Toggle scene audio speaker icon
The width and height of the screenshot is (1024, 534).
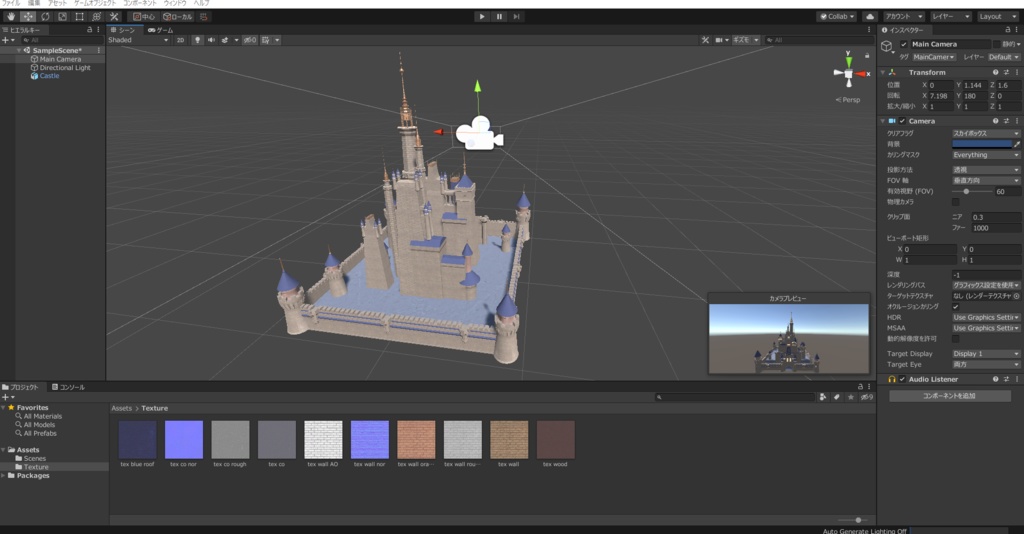point(211,40)
